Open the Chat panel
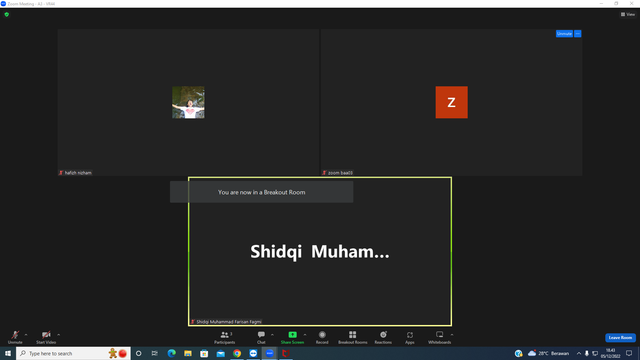Image resolution: width=640 pixels, height=360 pixels. pos(261,337)
